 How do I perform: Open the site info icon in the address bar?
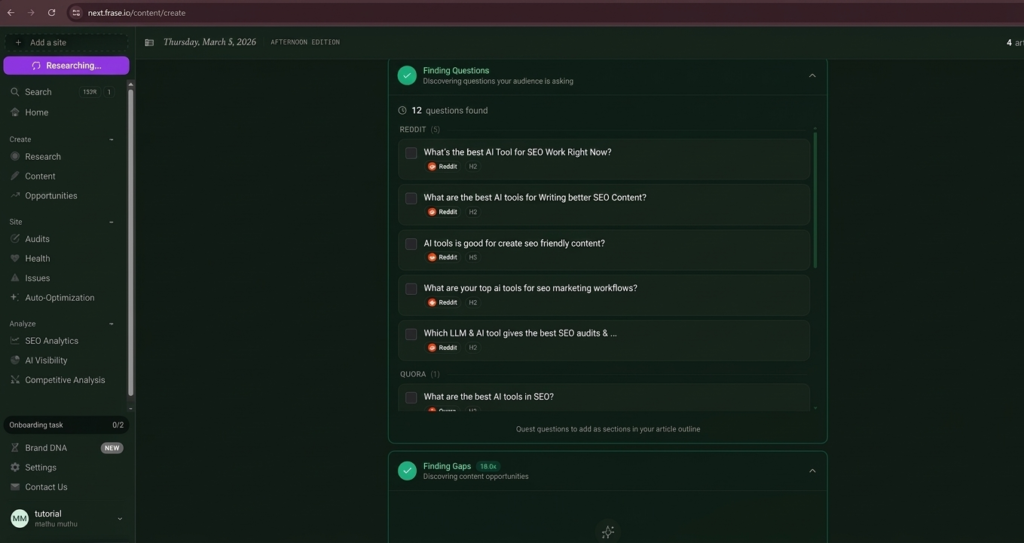click(76, 12)
